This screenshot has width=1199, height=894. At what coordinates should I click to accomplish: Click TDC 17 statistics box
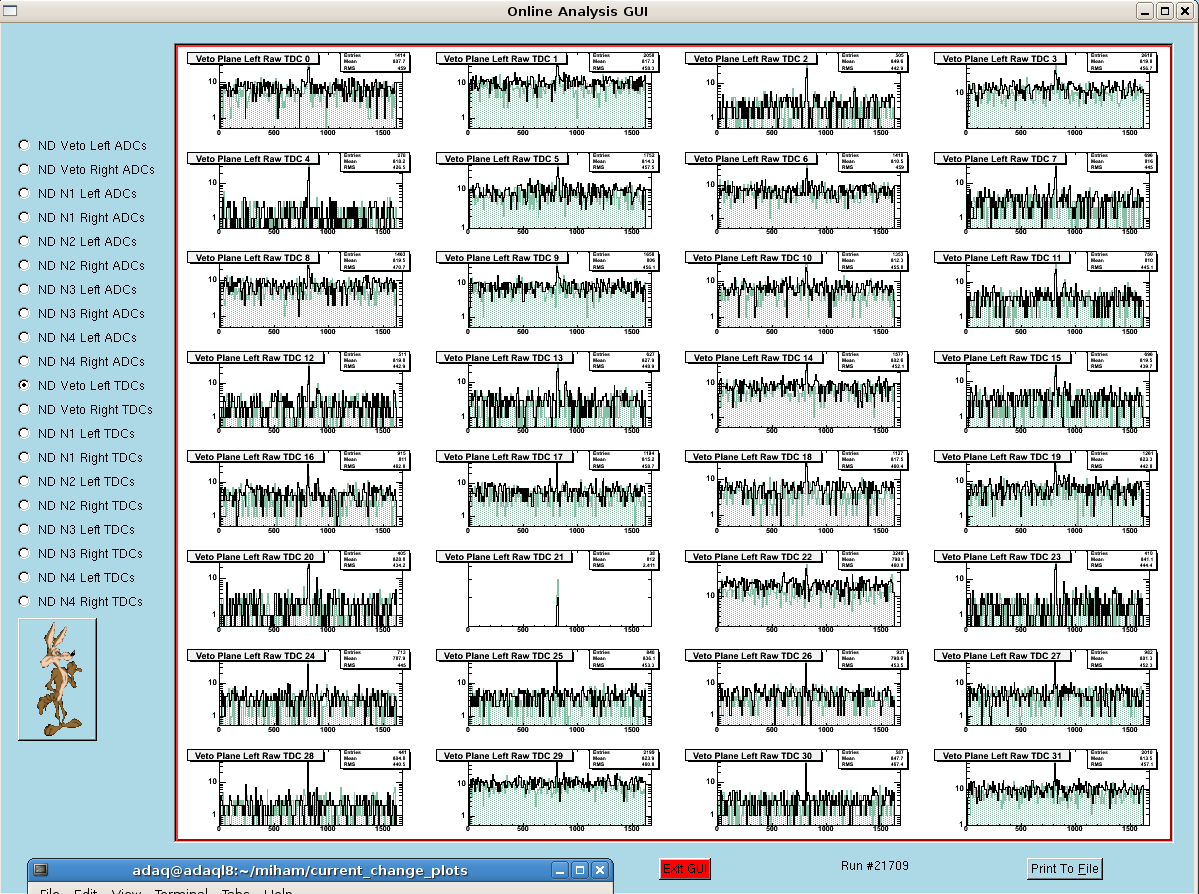click(624, 460)
